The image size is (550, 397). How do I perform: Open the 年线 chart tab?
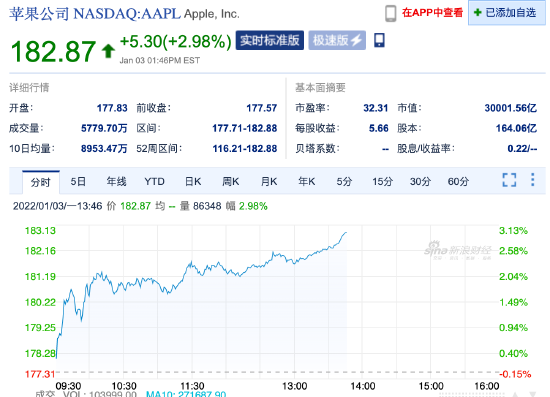[x=116, y=182]
